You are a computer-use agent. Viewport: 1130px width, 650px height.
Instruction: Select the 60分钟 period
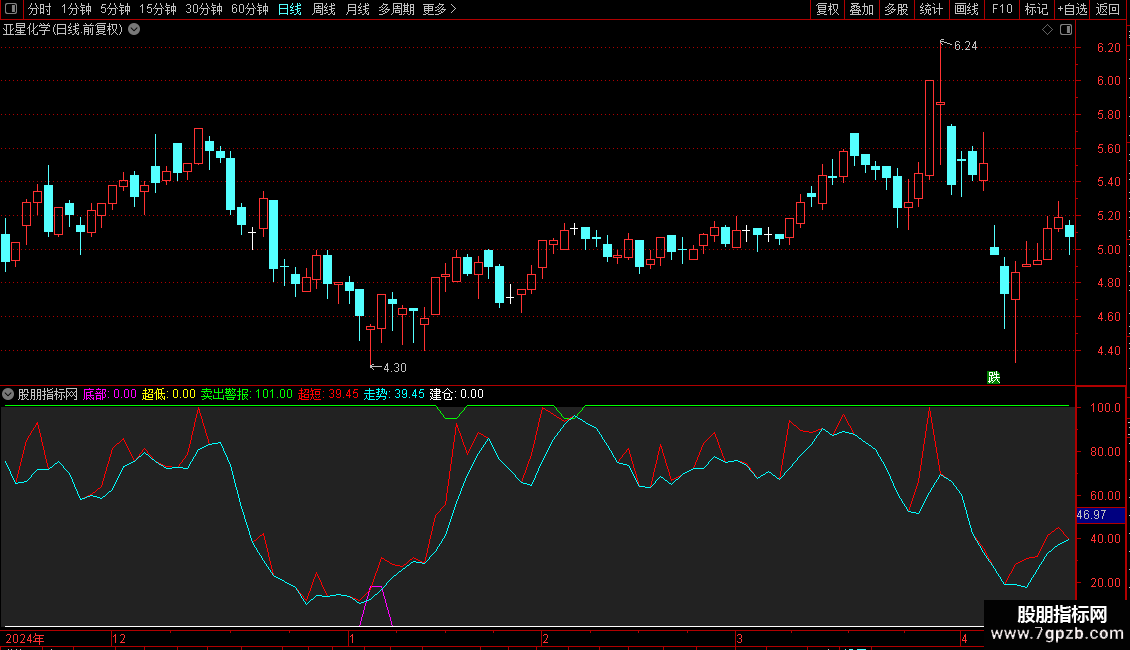[250, 9]
